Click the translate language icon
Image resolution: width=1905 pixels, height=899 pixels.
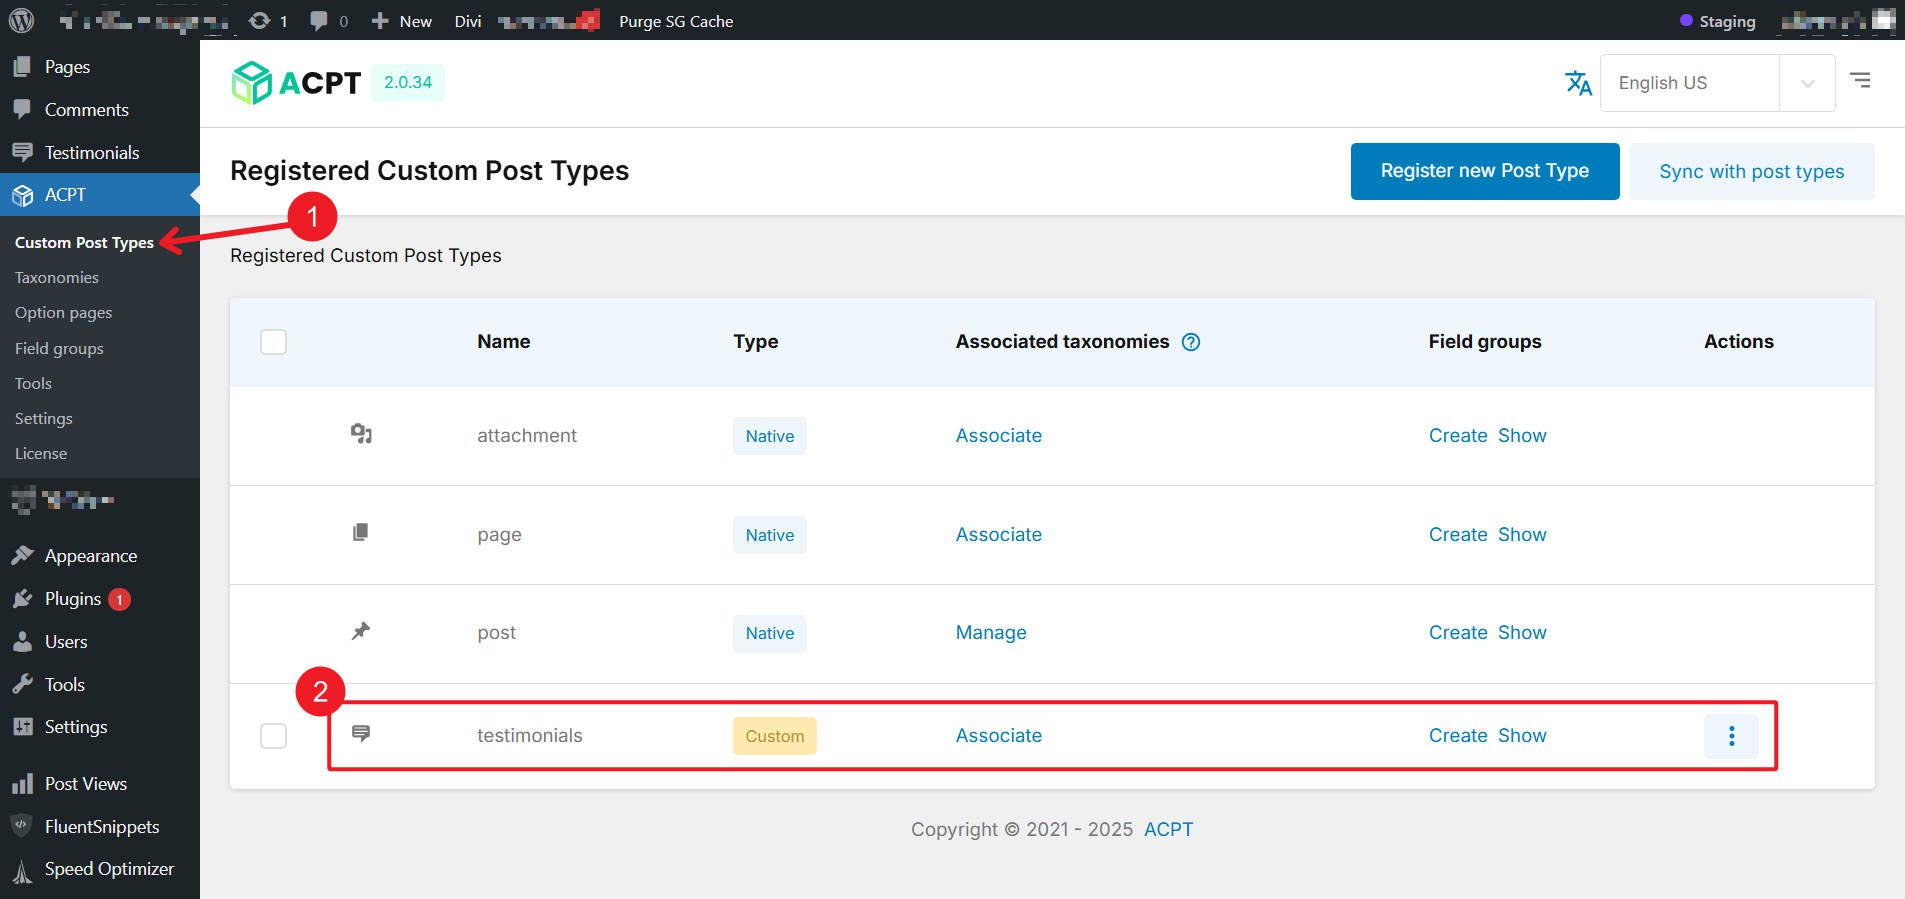tap(1578, 83)
